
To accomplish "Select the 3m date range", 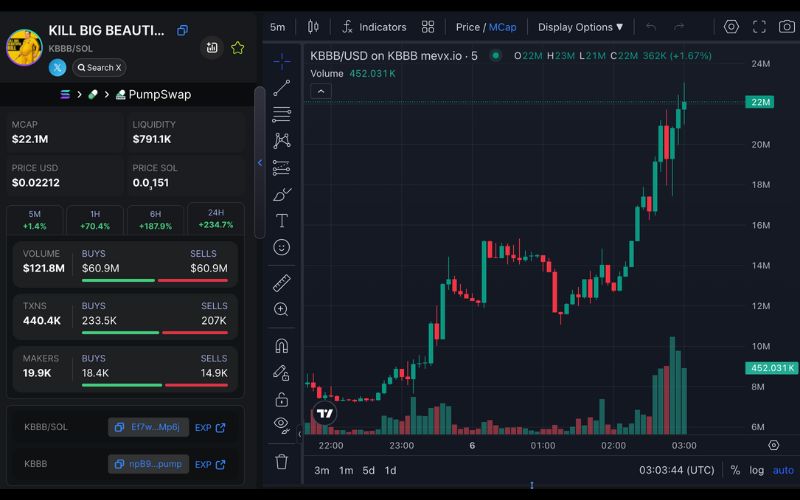I will click(321, 470).
